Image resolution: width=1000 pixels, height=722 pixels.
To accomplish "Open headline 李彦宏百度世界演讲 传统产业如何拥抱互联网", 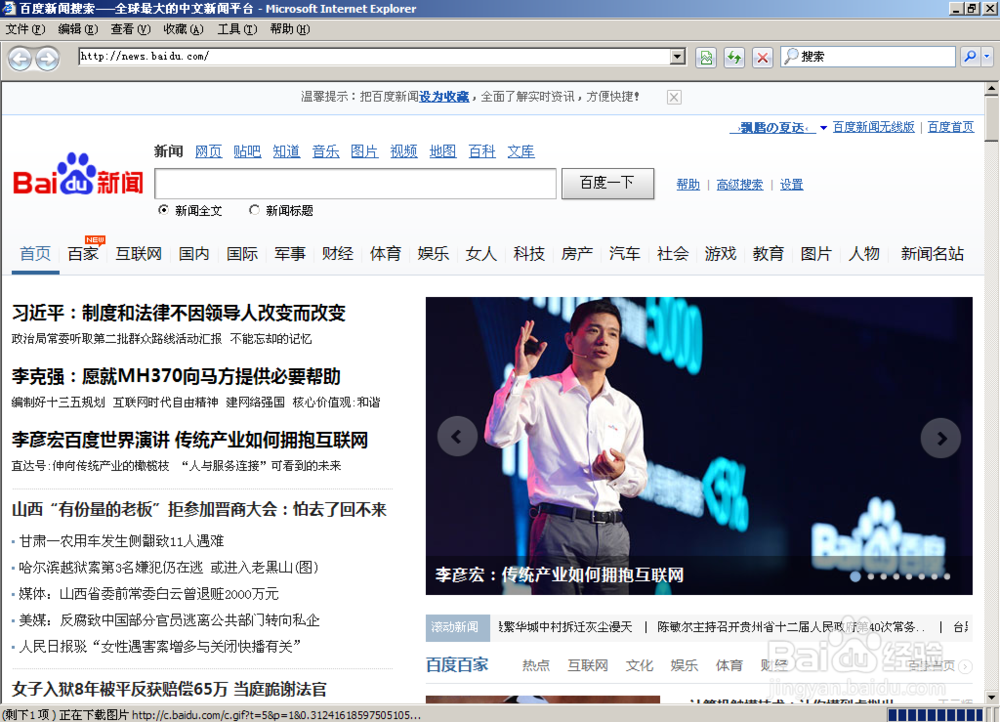I will [x=189, y=440].
